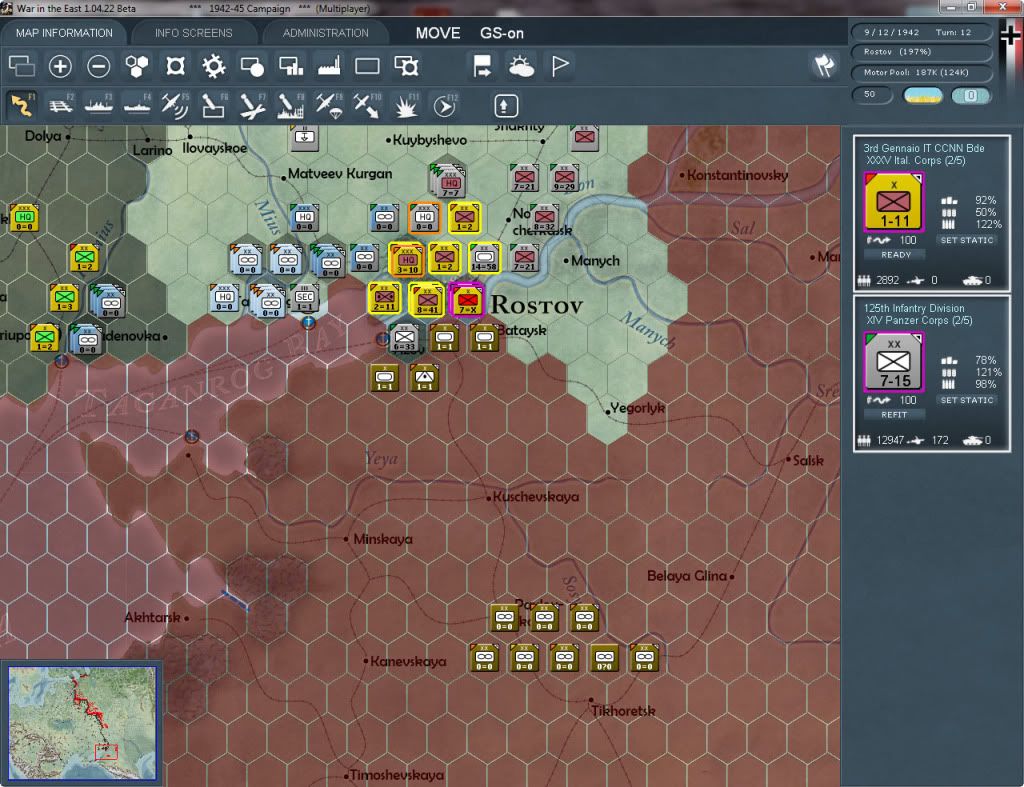The width and height of the screenshot is (1024, 787).
Task: Select the red unit counter at Rostov
Action: coord(467,300)
